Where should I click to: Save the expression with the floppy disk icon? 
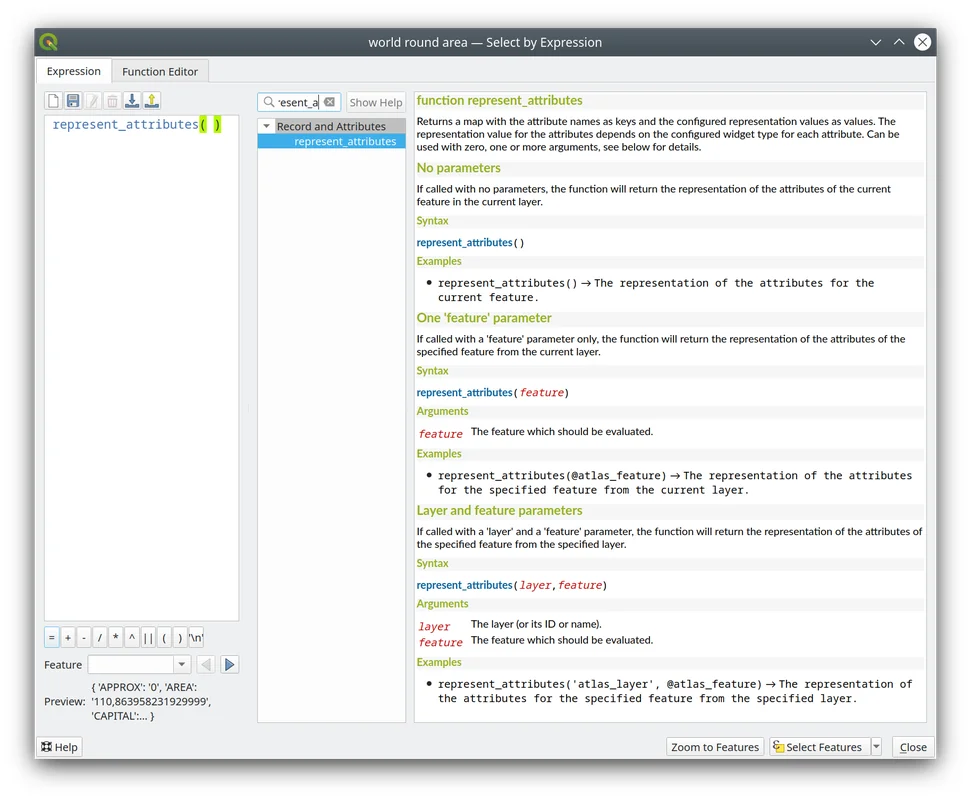click(x=73, y=101)
